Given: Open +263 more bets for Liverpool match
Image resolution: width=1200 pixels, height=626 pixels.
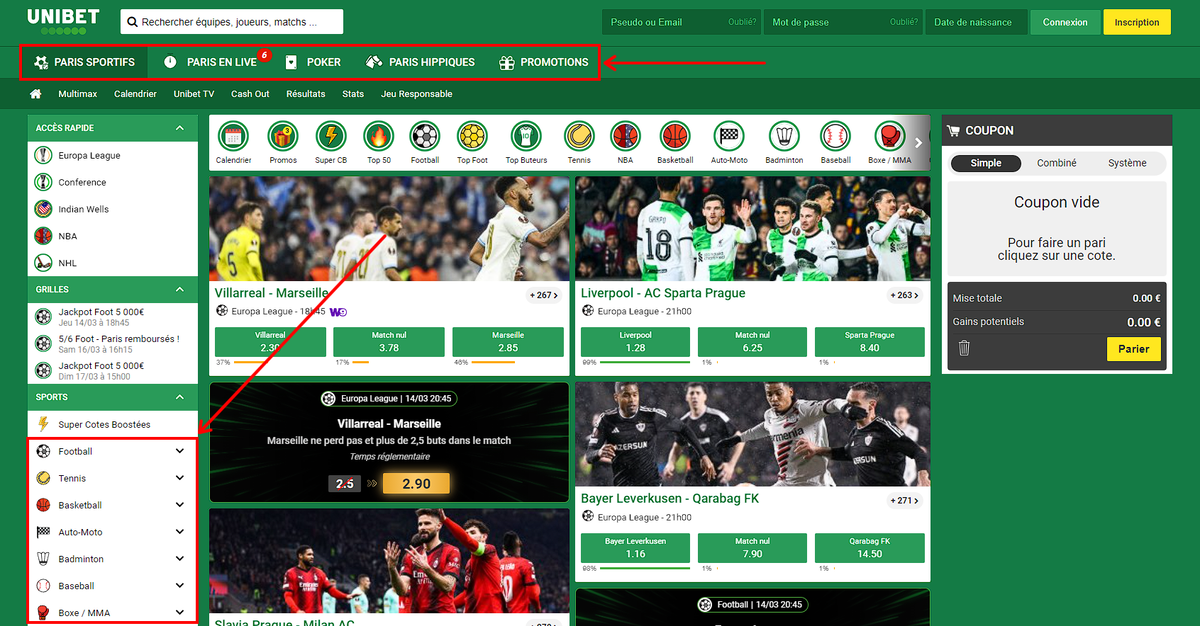Looking at the screenshot, I should (x=905, y=295).
